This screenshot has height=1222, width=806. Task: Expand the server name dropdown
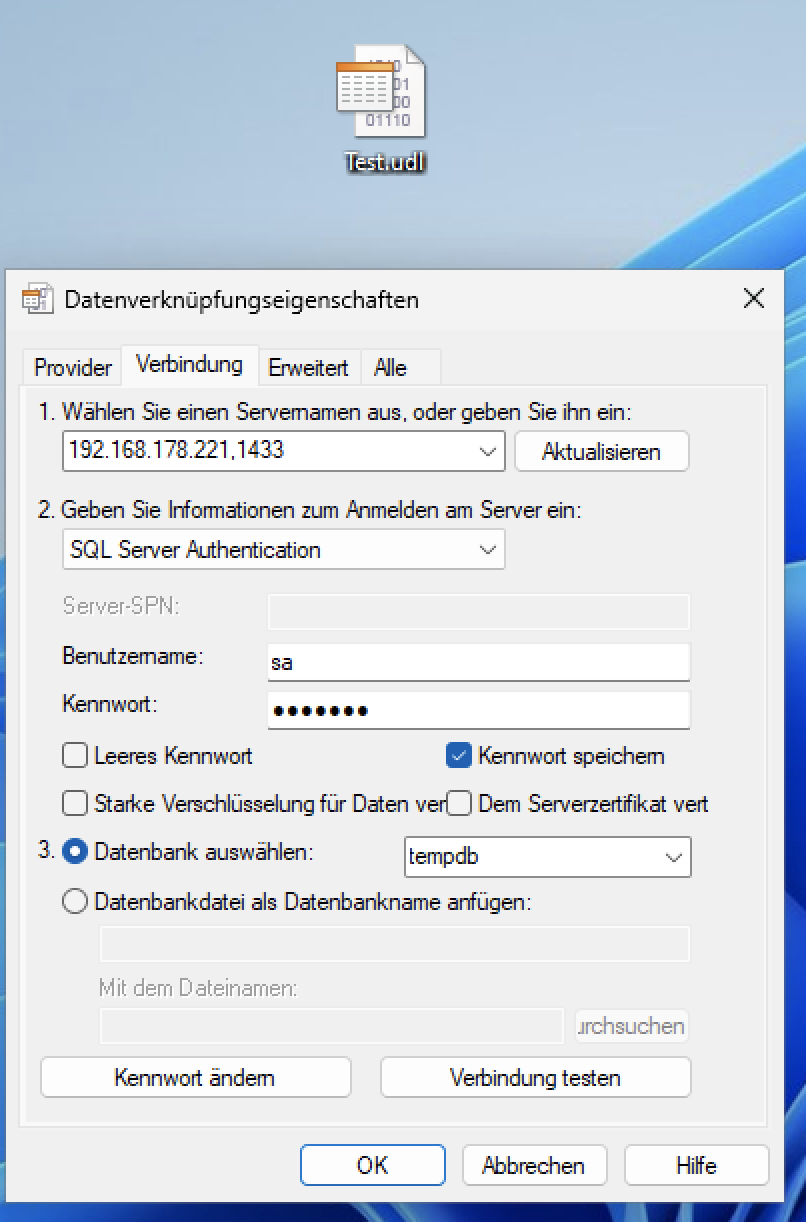coord(488,451)
